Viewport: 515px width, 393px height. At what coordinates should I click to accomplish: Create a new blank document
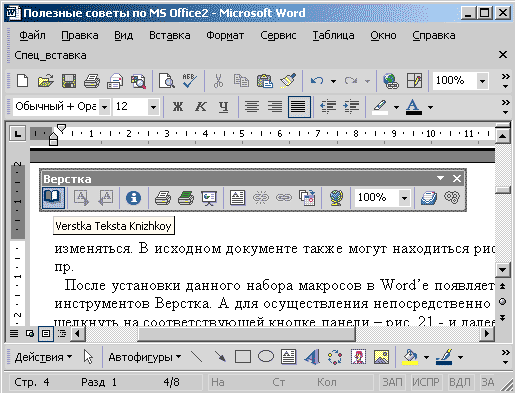(x=22, y=81)
